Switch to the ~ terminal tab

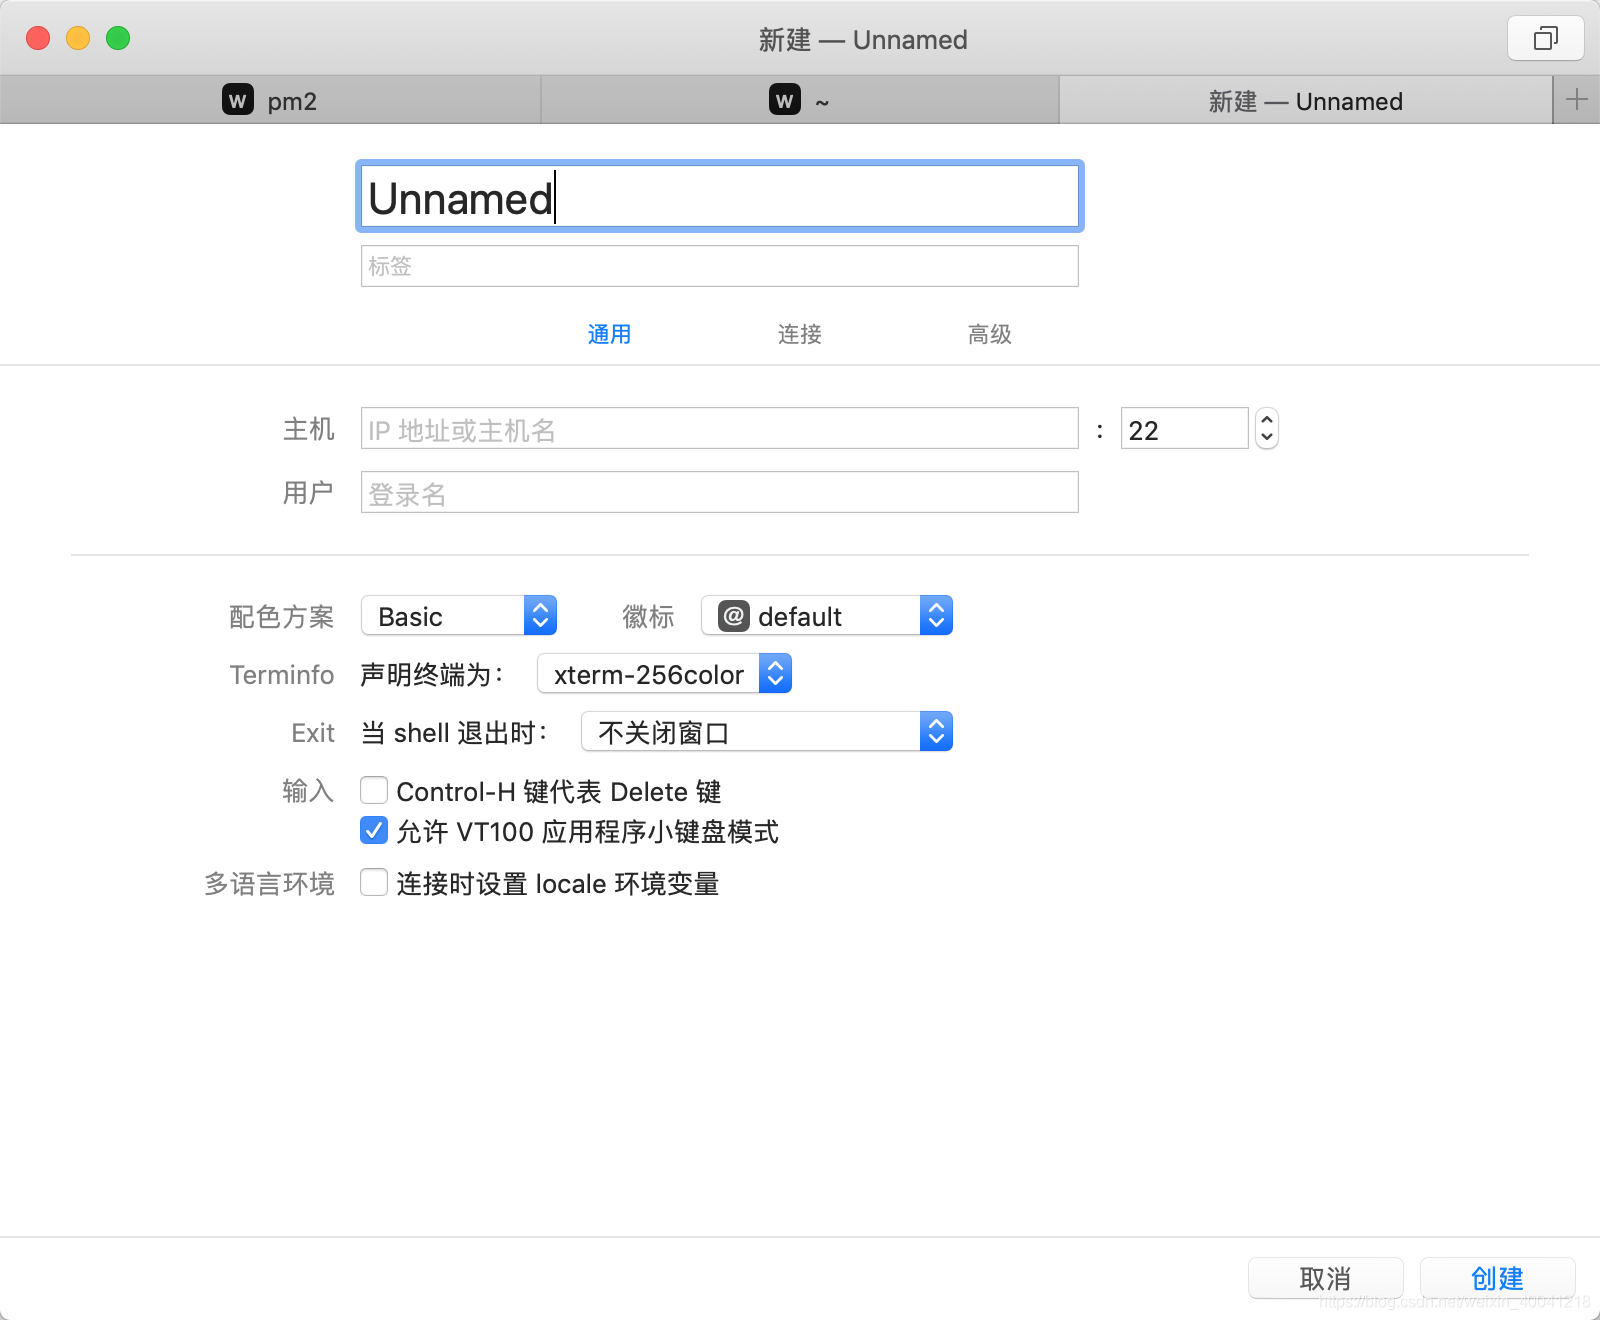click(x=800, y=100)
